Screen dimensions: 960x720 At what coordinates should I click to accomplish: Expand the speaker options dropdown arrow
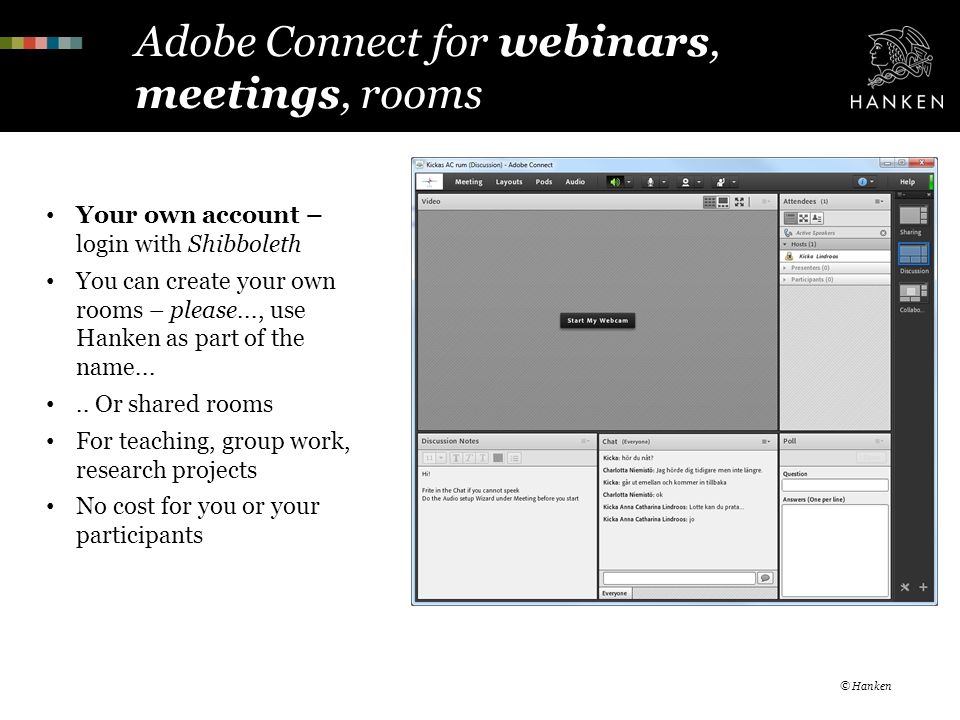(x=629, y=182)
